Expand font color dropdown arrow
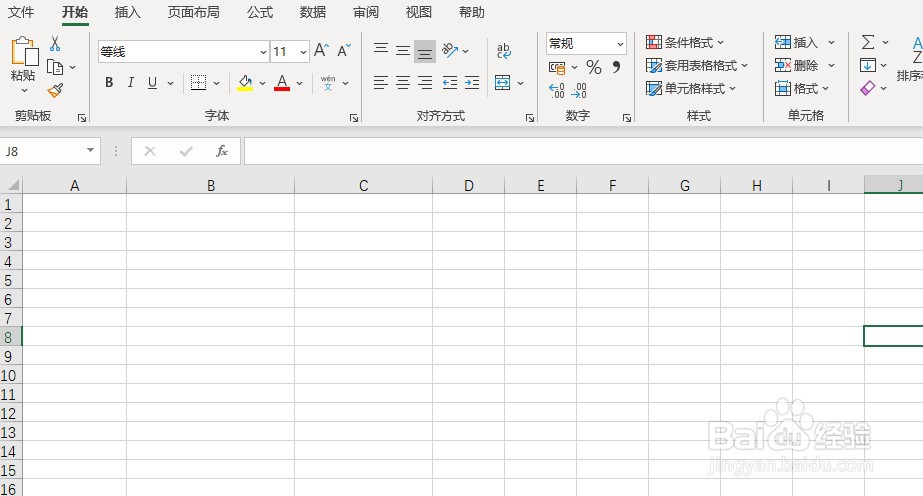Screen dimensions: 923x496 (x=300, y=84)
